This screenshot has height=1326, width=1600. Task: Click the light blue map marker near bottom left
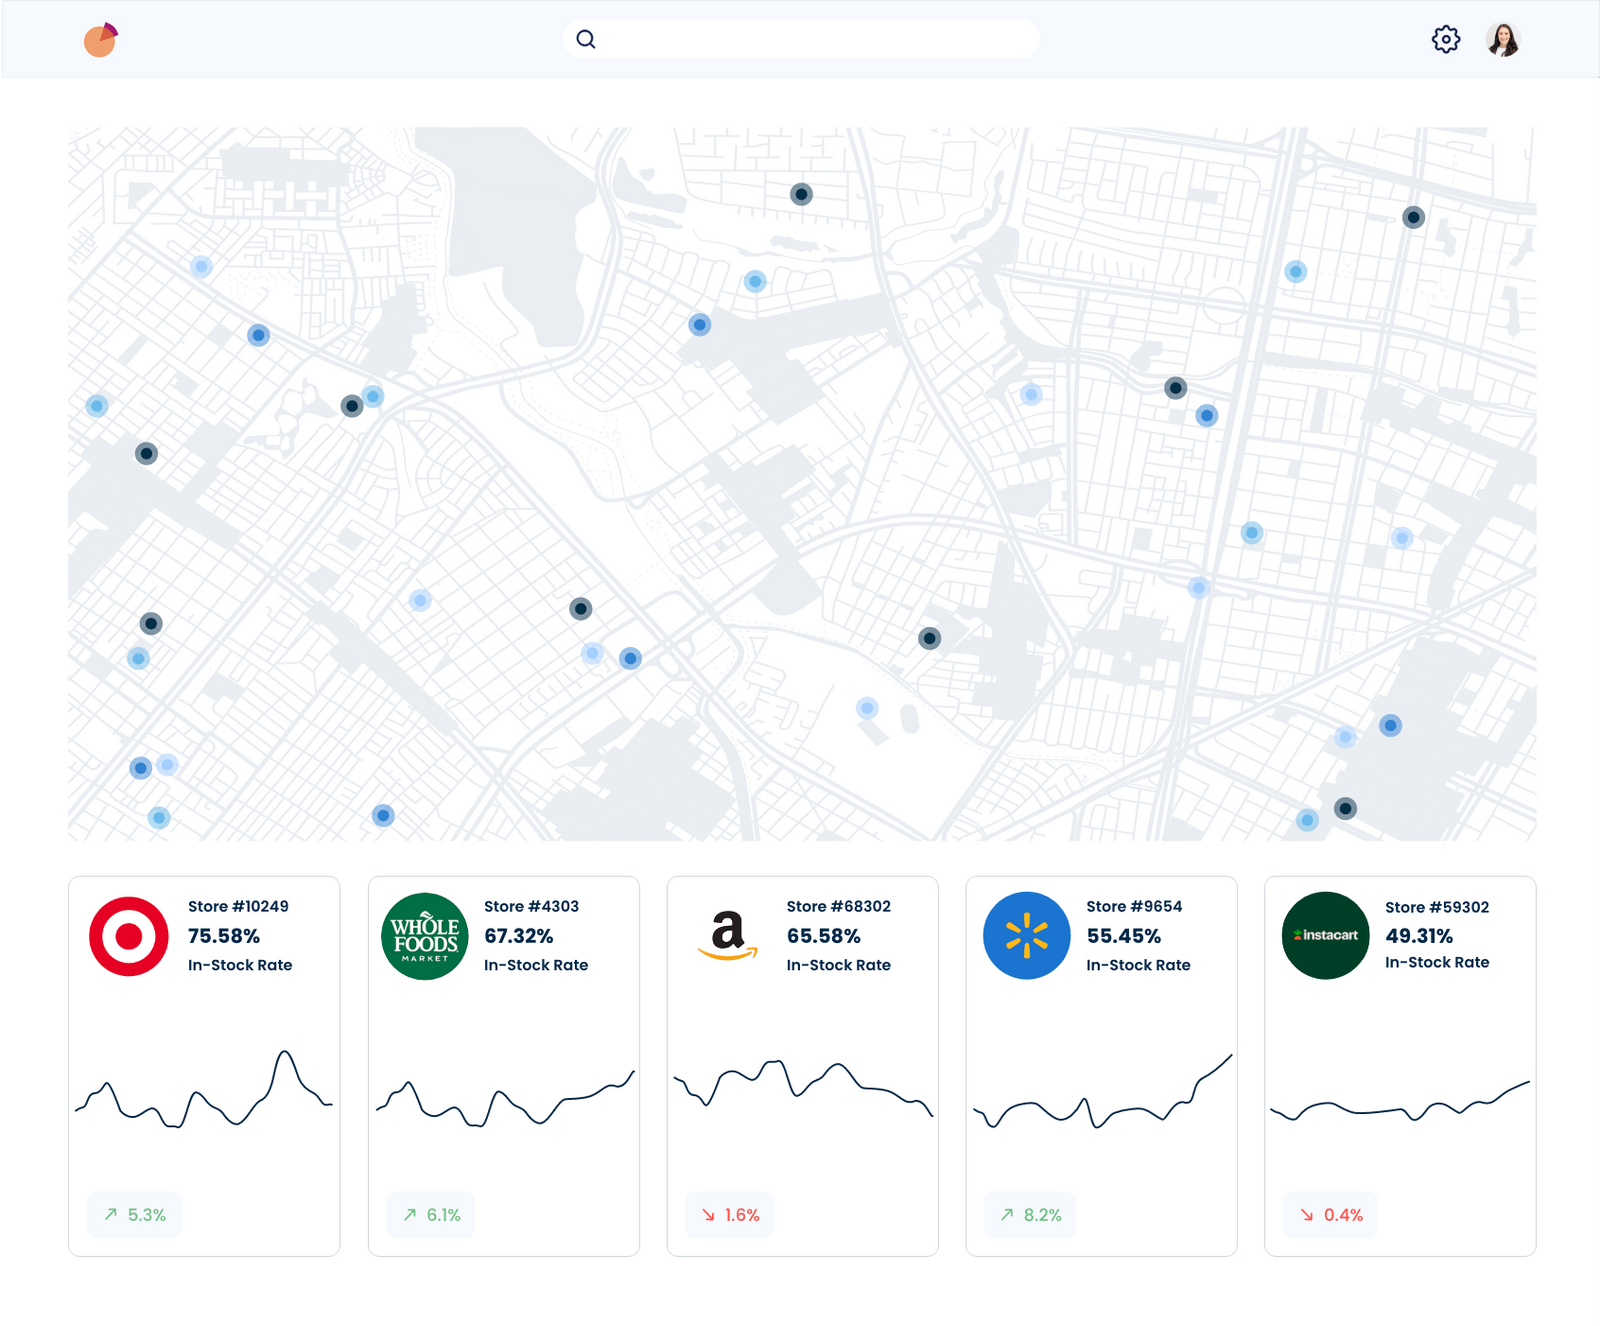pyautogui.click(x=158, y=817)
